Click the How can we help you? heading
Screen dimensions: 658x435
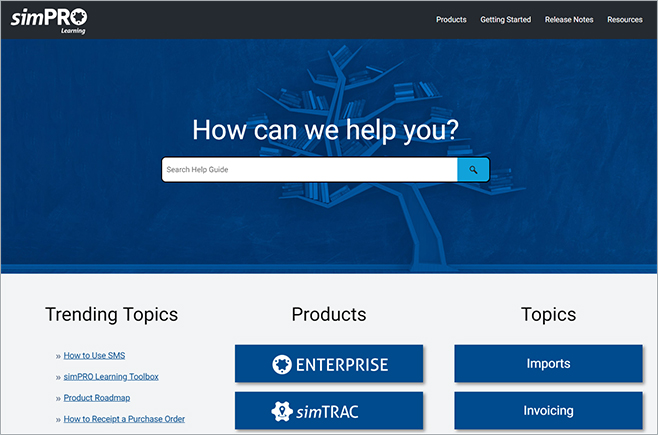(326, 130)
